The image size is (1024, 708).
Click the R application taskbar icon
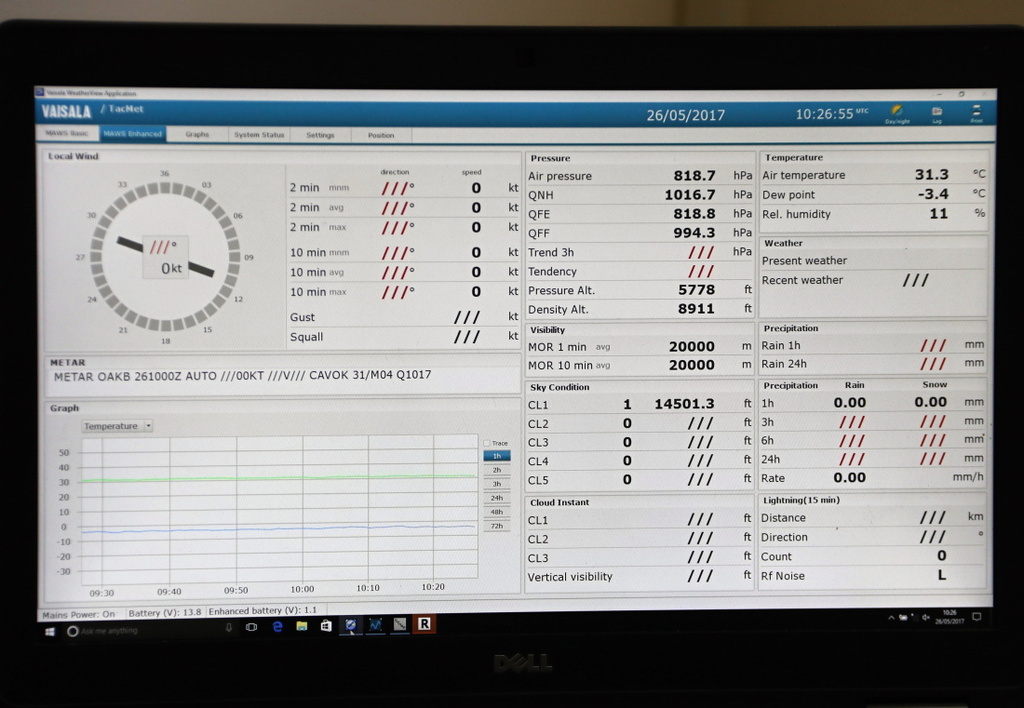[424, 624]
